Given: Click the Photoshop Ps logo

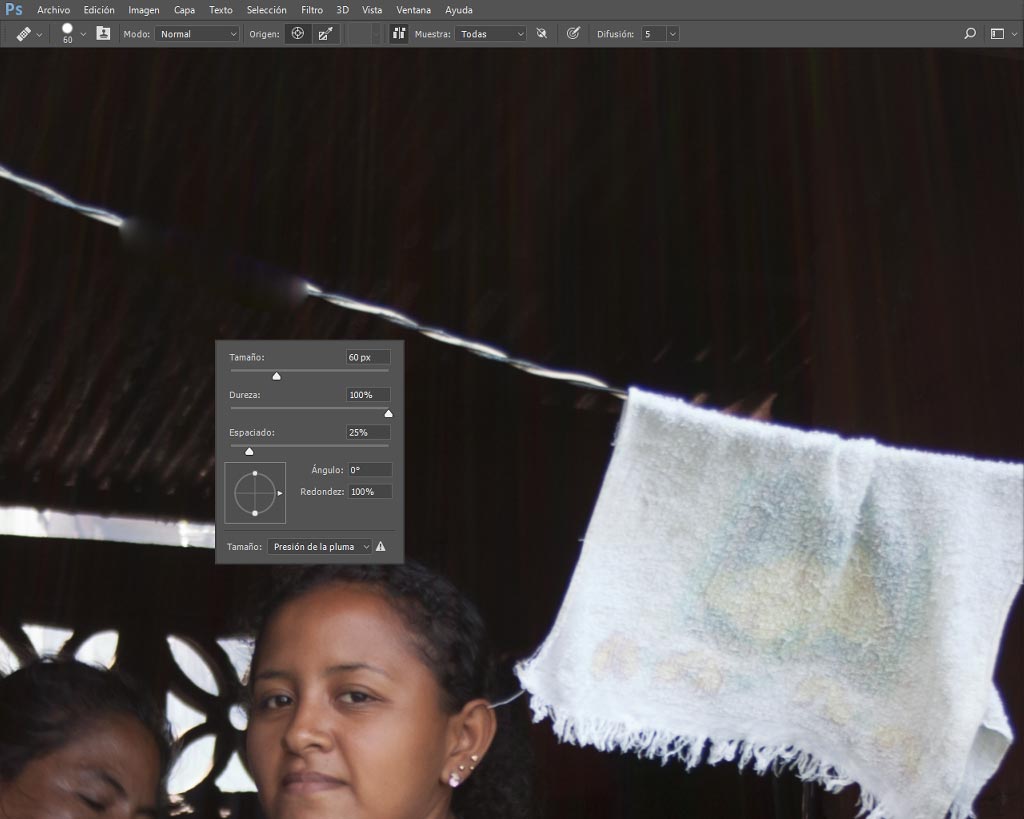Looking at the screenshot, I should pos(13,10).
